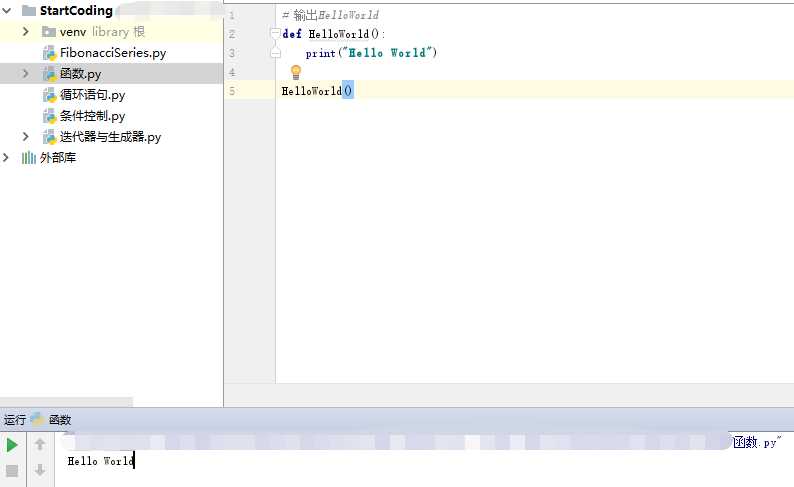Fold the def HelloWorld function block
The width and height of the screenshot is (794, 487).
click(x=275, y=33)
